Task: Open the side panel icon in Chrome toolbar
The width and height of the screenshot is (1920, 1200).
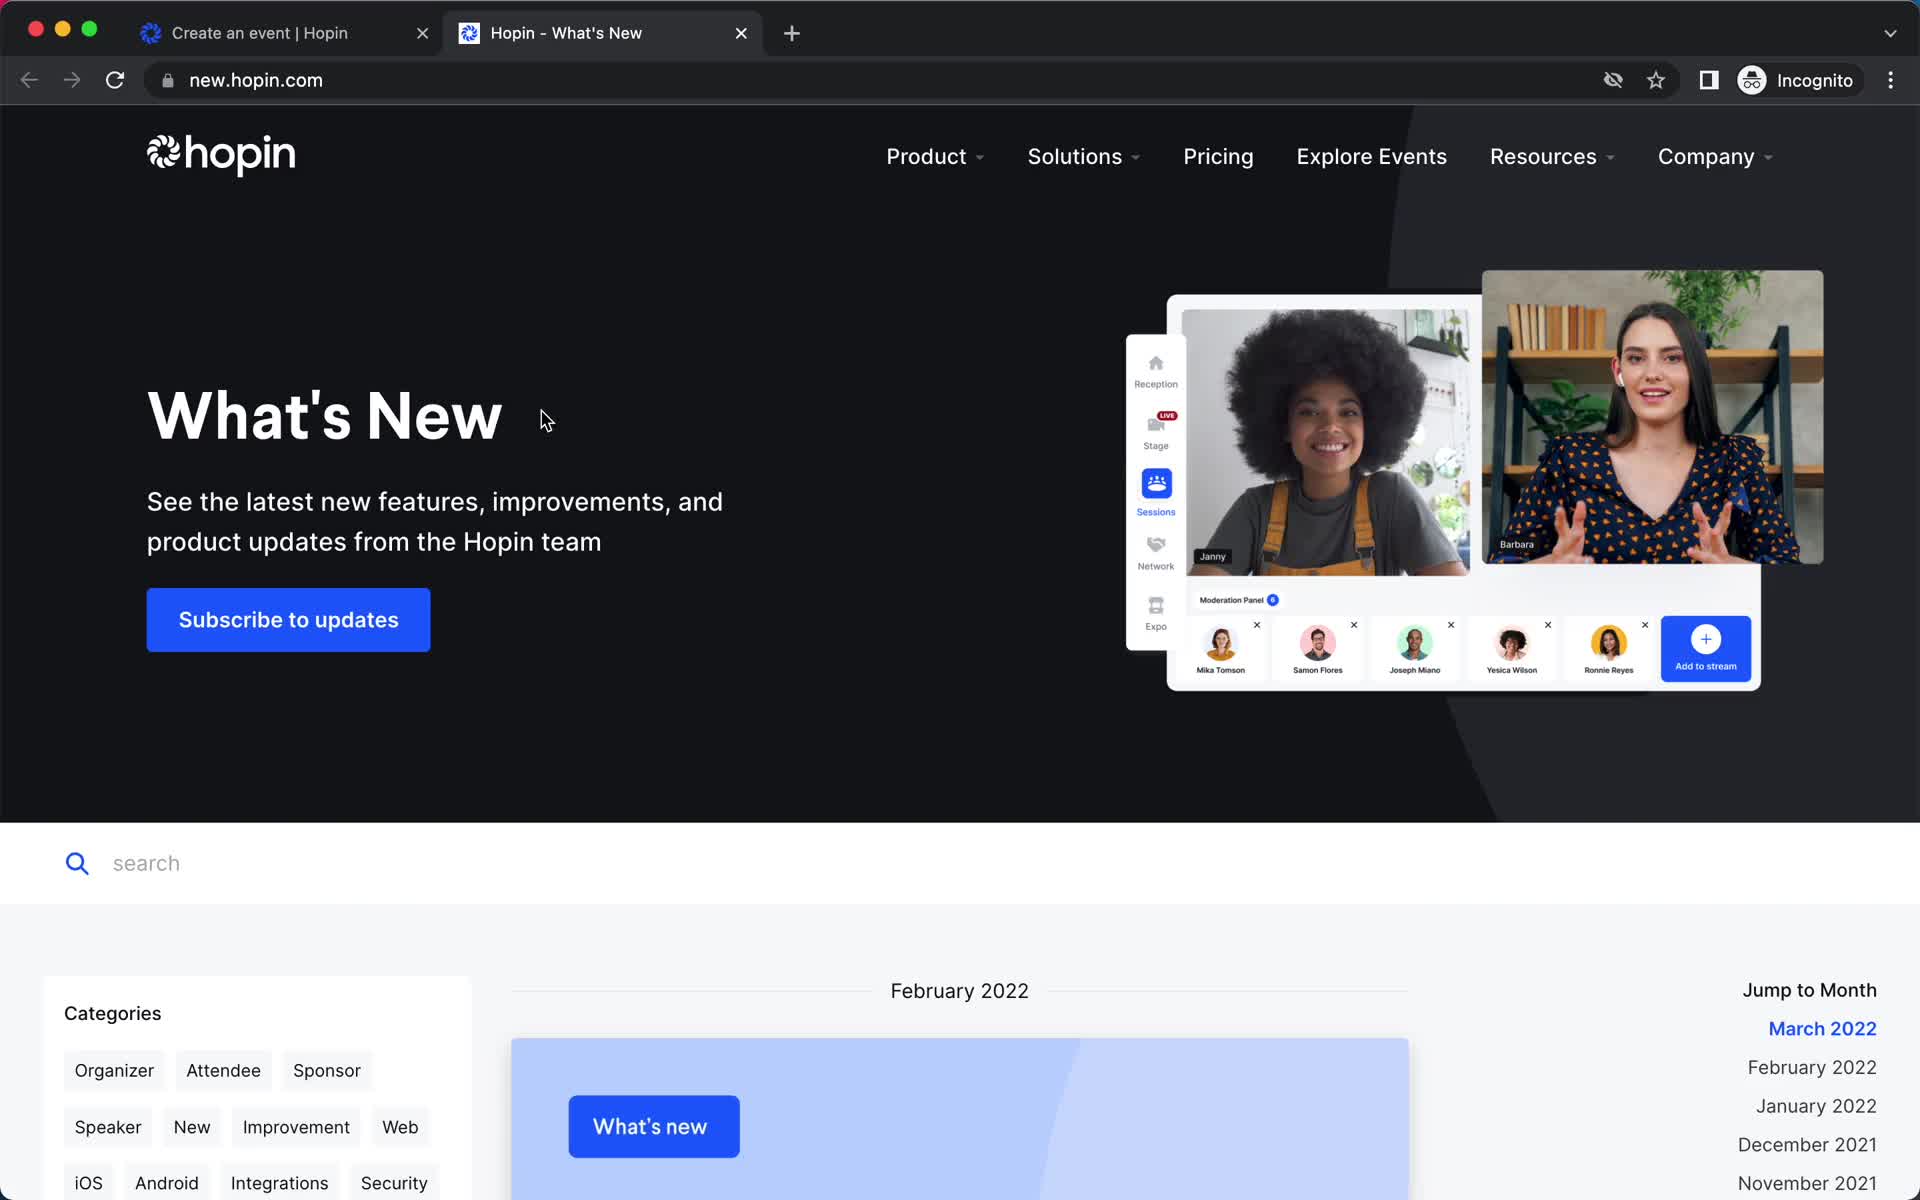Action: (1709, 80)
